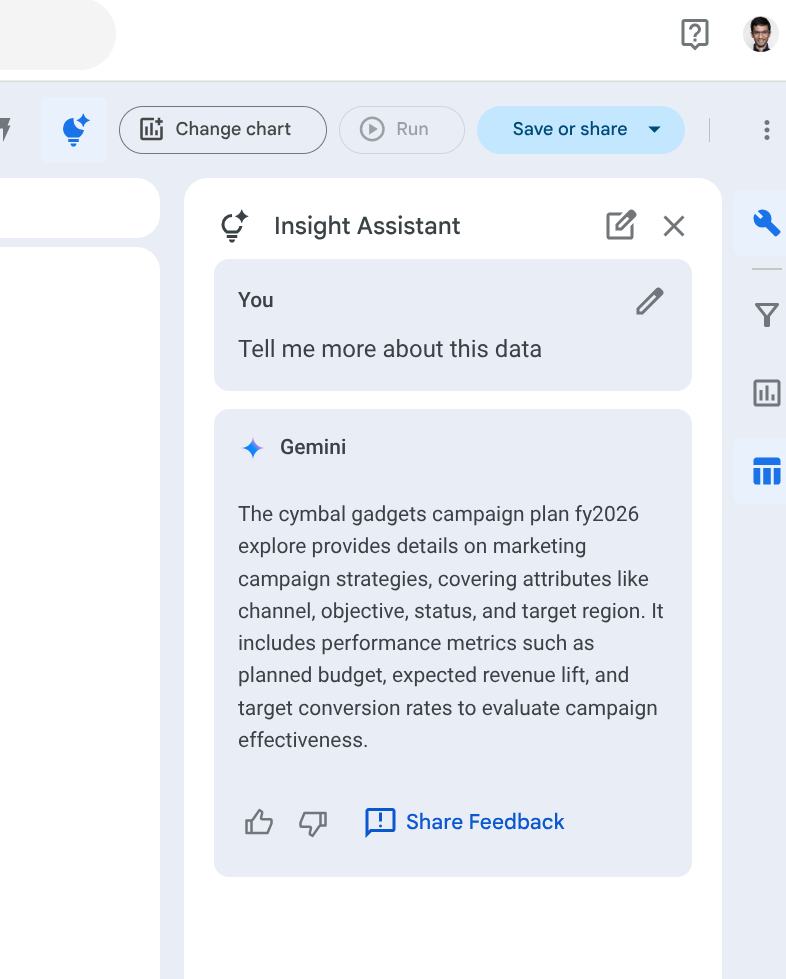Close the Insight Assistant panel
Screen dimensions: 786x979
tap(673, 226)
